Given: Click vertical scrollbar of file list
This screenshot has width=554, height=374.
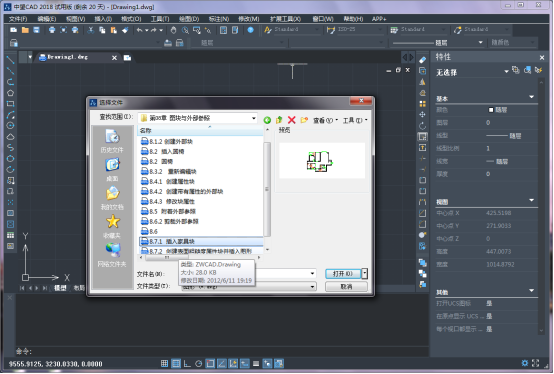Looking at the screenshot, I should click(267, 189).
